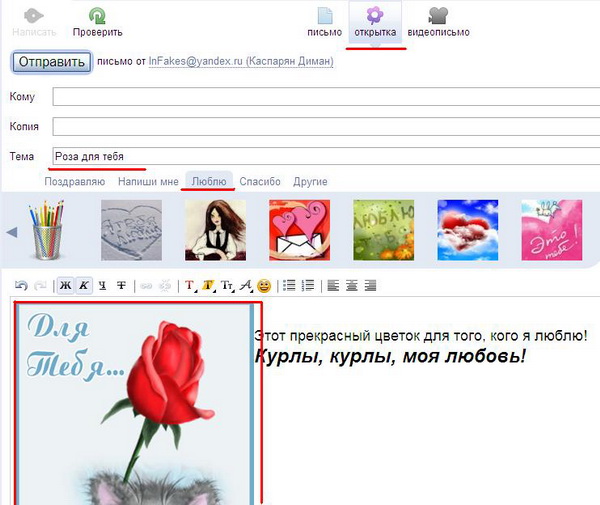600x505 pixels.
Task: Click the redo icon
Action: coord(40,285)
